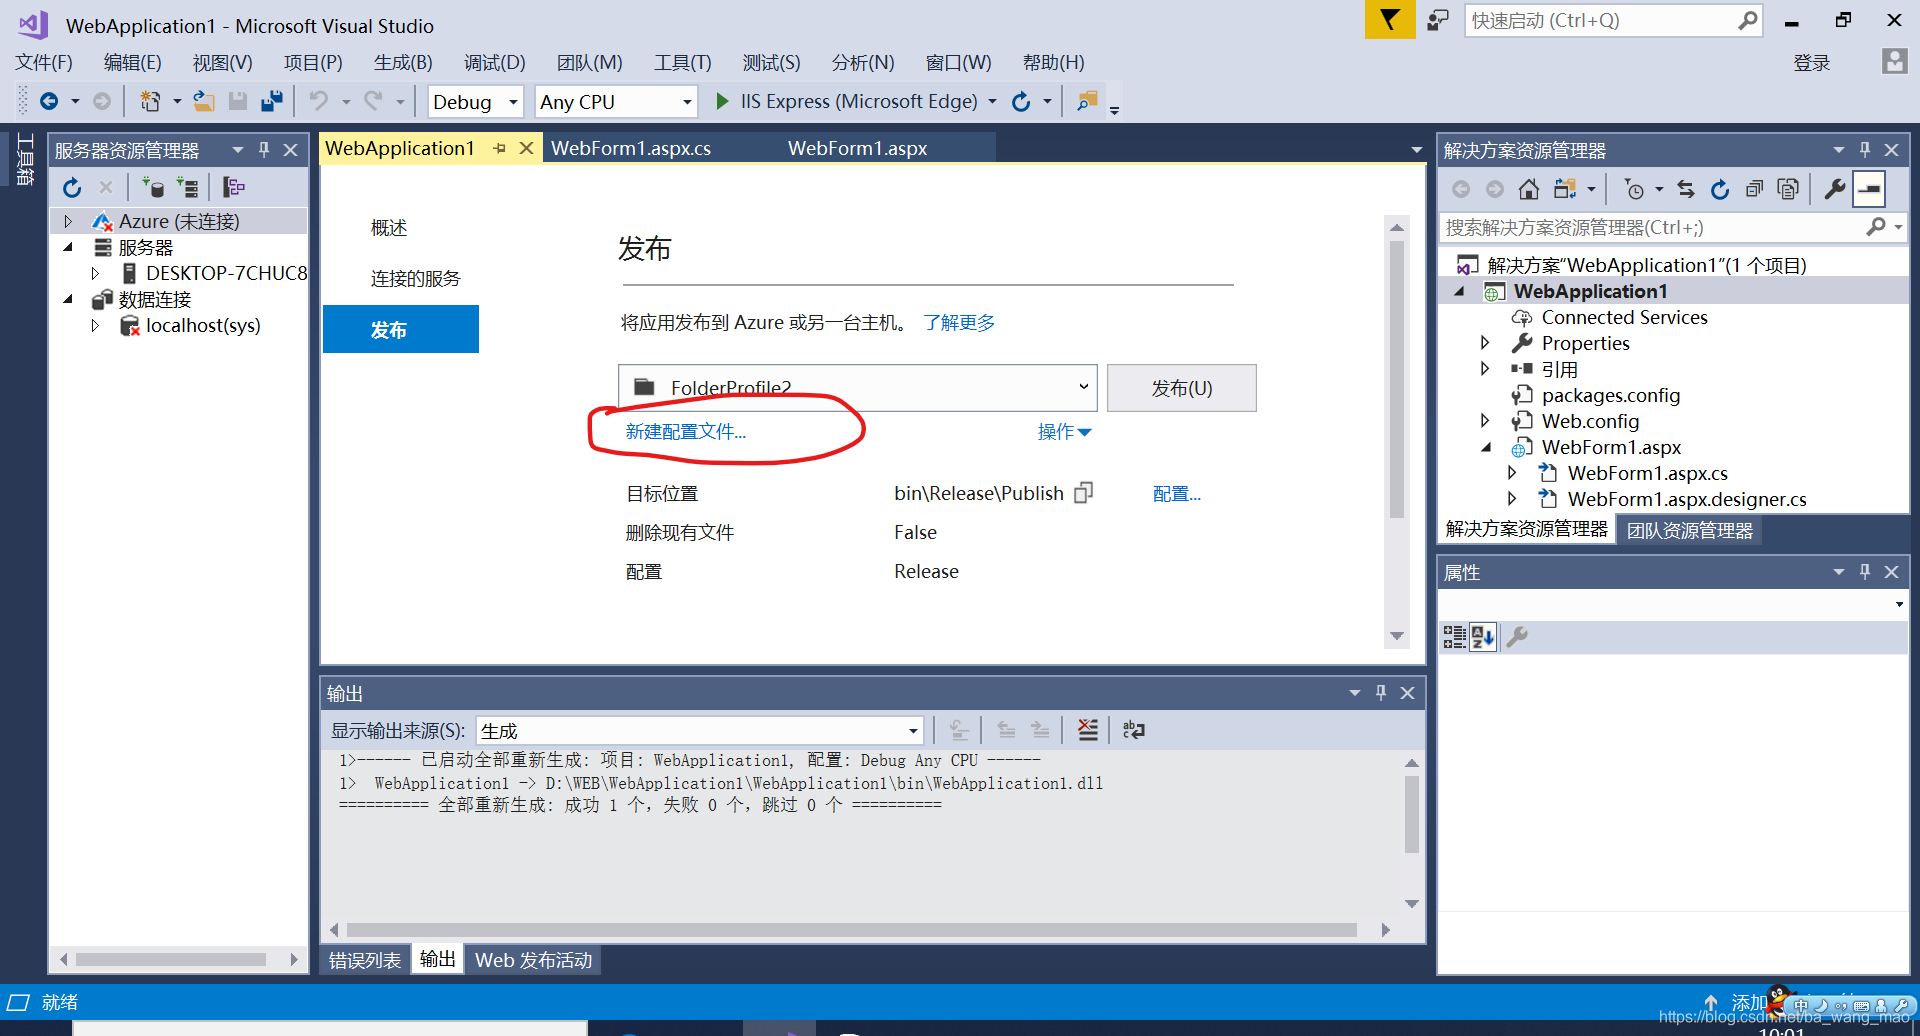
Task: Open the Web 发布活动 tab
Action: pyautogui.click(x=533, y=960)
